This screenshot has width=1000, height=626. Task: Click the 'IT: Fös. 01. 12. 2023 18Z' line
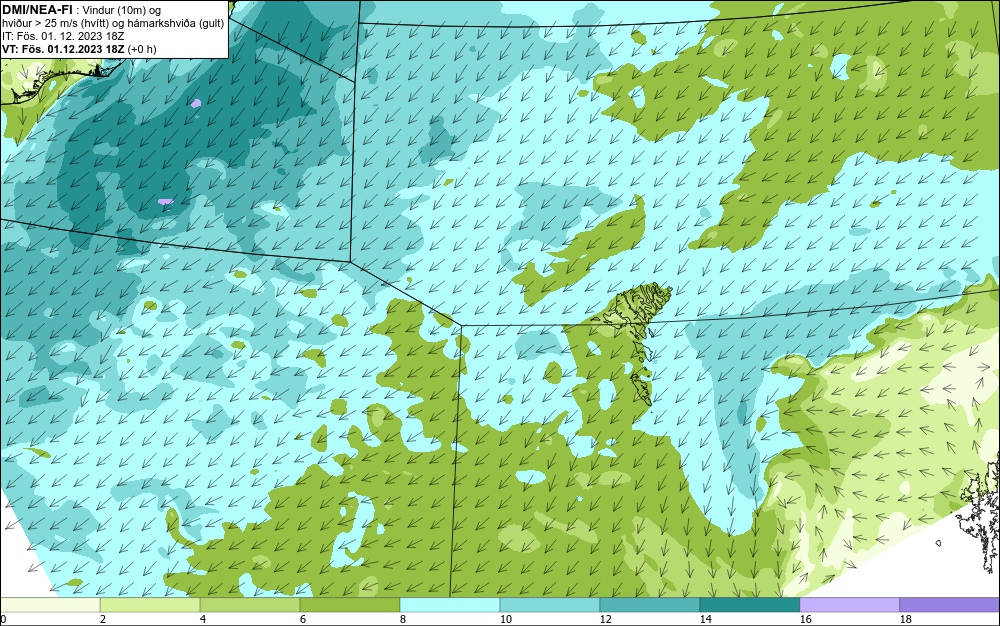(63, 36)
